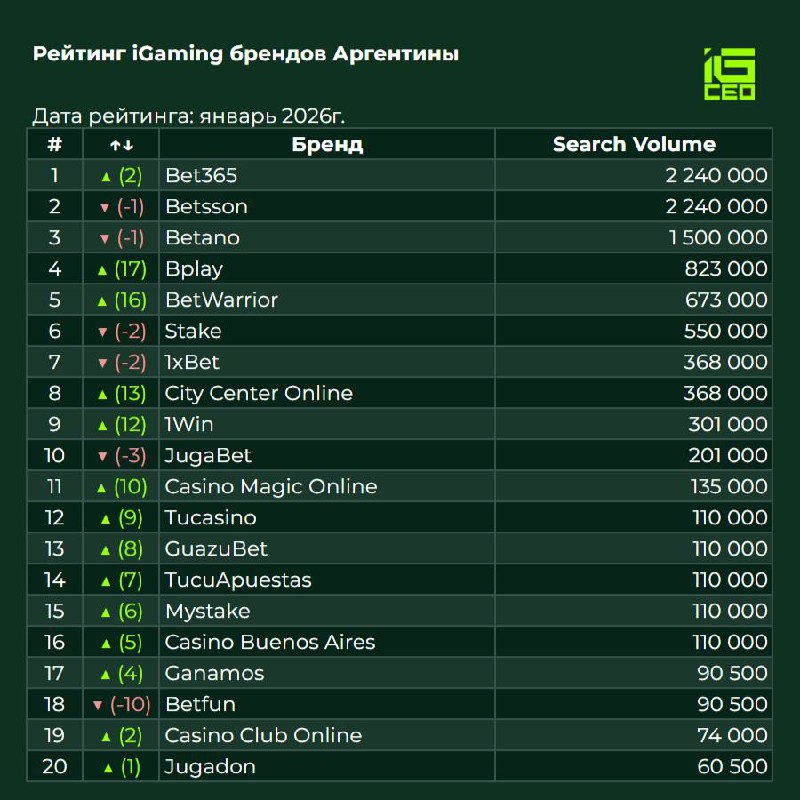Click Casino Magic Online entry
Screen dimensions: 800x800
point(271,487)
